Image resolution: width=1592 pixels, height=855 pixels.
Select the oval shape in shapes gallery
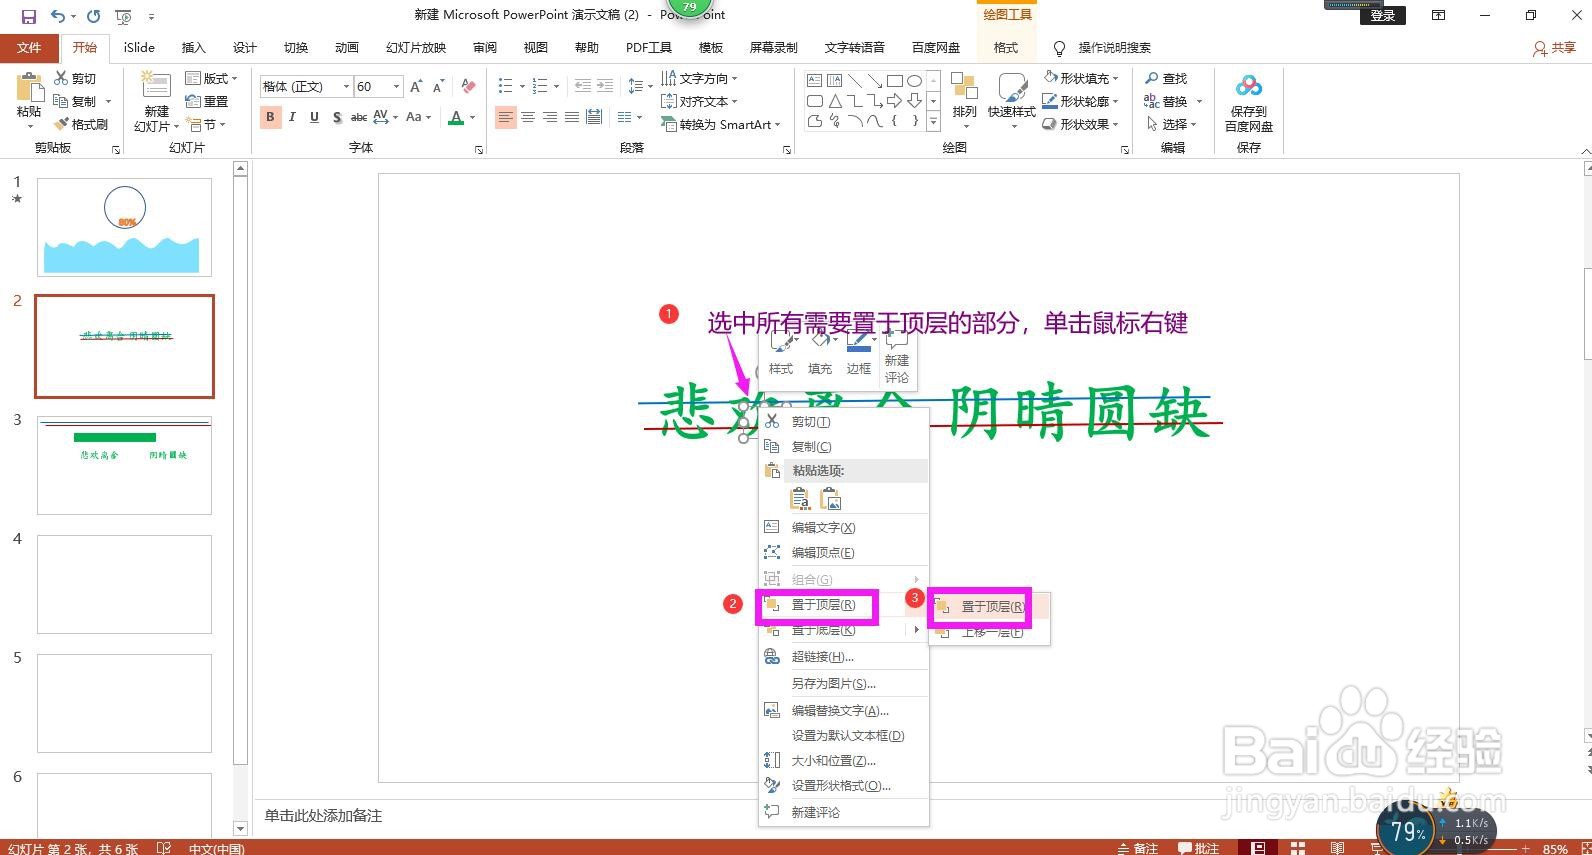tap(914, 81)
